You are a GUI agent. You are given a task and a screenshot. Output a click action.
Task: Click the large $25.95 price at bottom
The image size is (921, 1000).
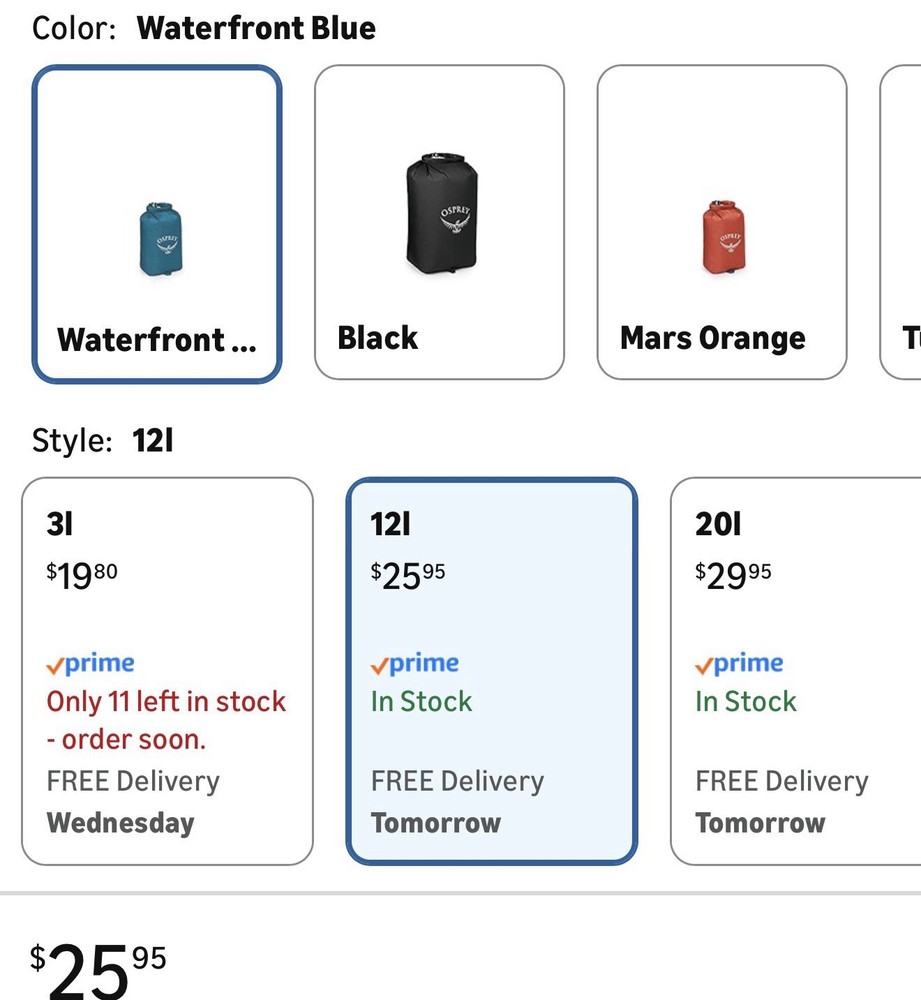click(x=98, y=968)
